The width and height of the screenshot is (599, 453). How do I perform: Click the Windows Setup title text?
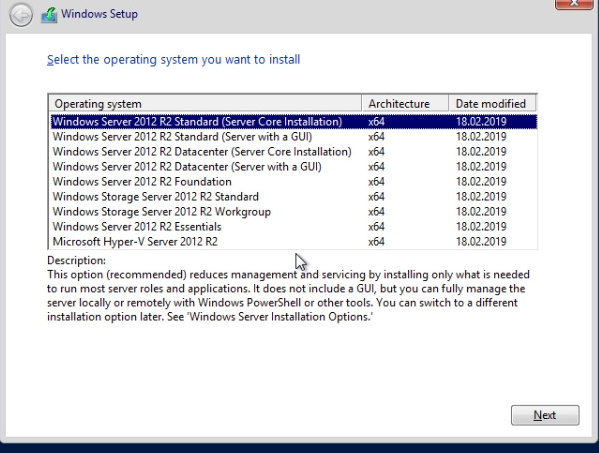coord(99,14)
